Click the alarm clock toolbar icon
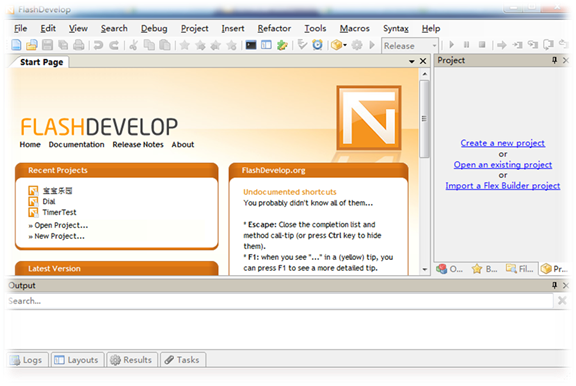Viewport: 576px width, 386px height. point(317,45)
